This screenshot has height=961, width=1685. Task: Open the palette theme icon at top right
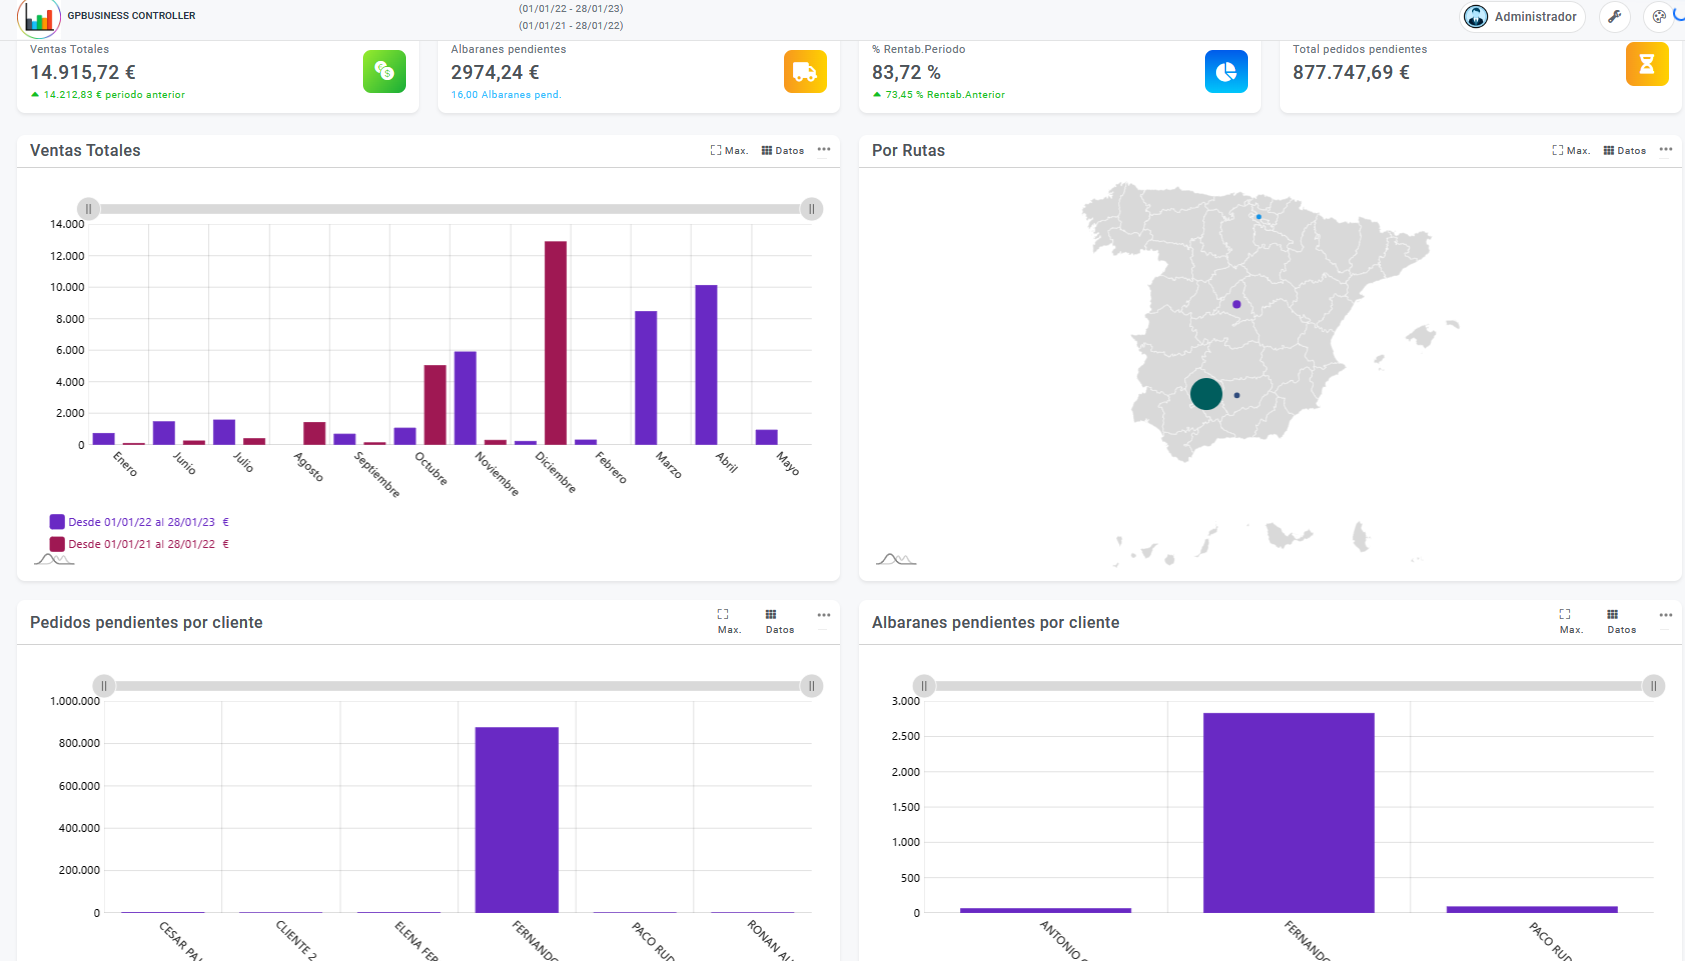tap(1659, 17)
